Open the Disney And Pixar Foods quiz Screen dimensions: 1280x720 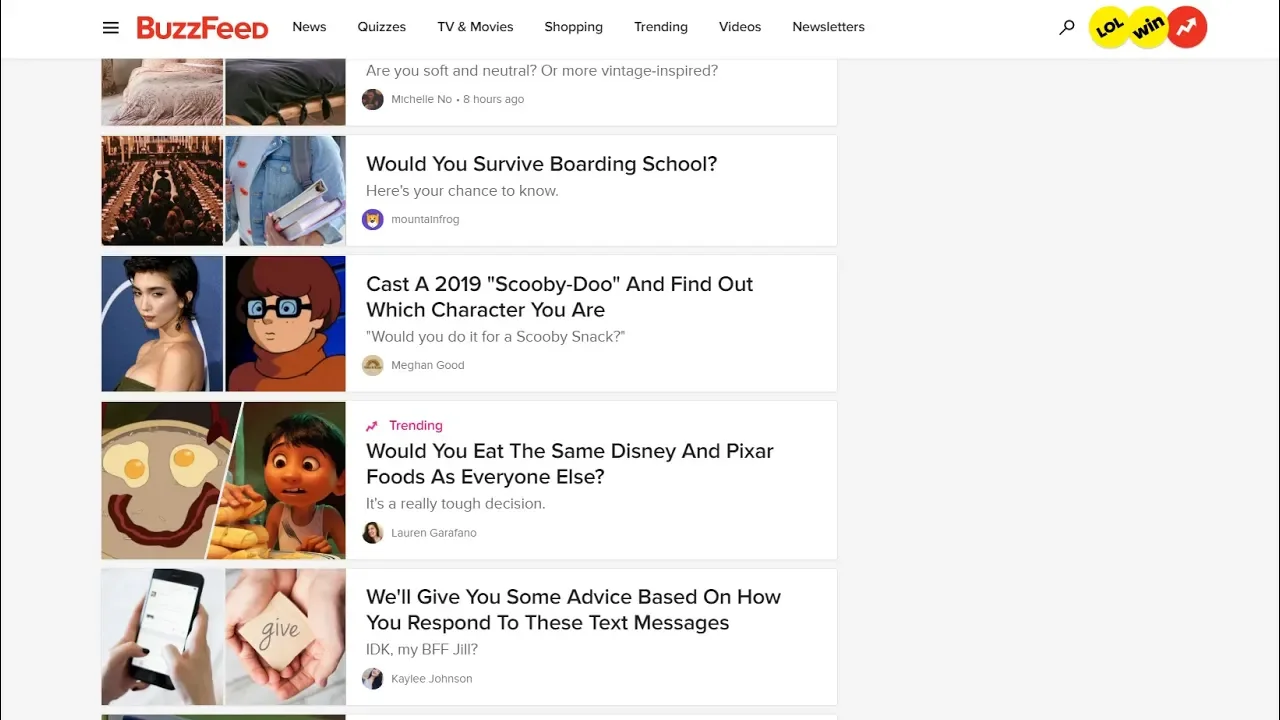(569, 464)
